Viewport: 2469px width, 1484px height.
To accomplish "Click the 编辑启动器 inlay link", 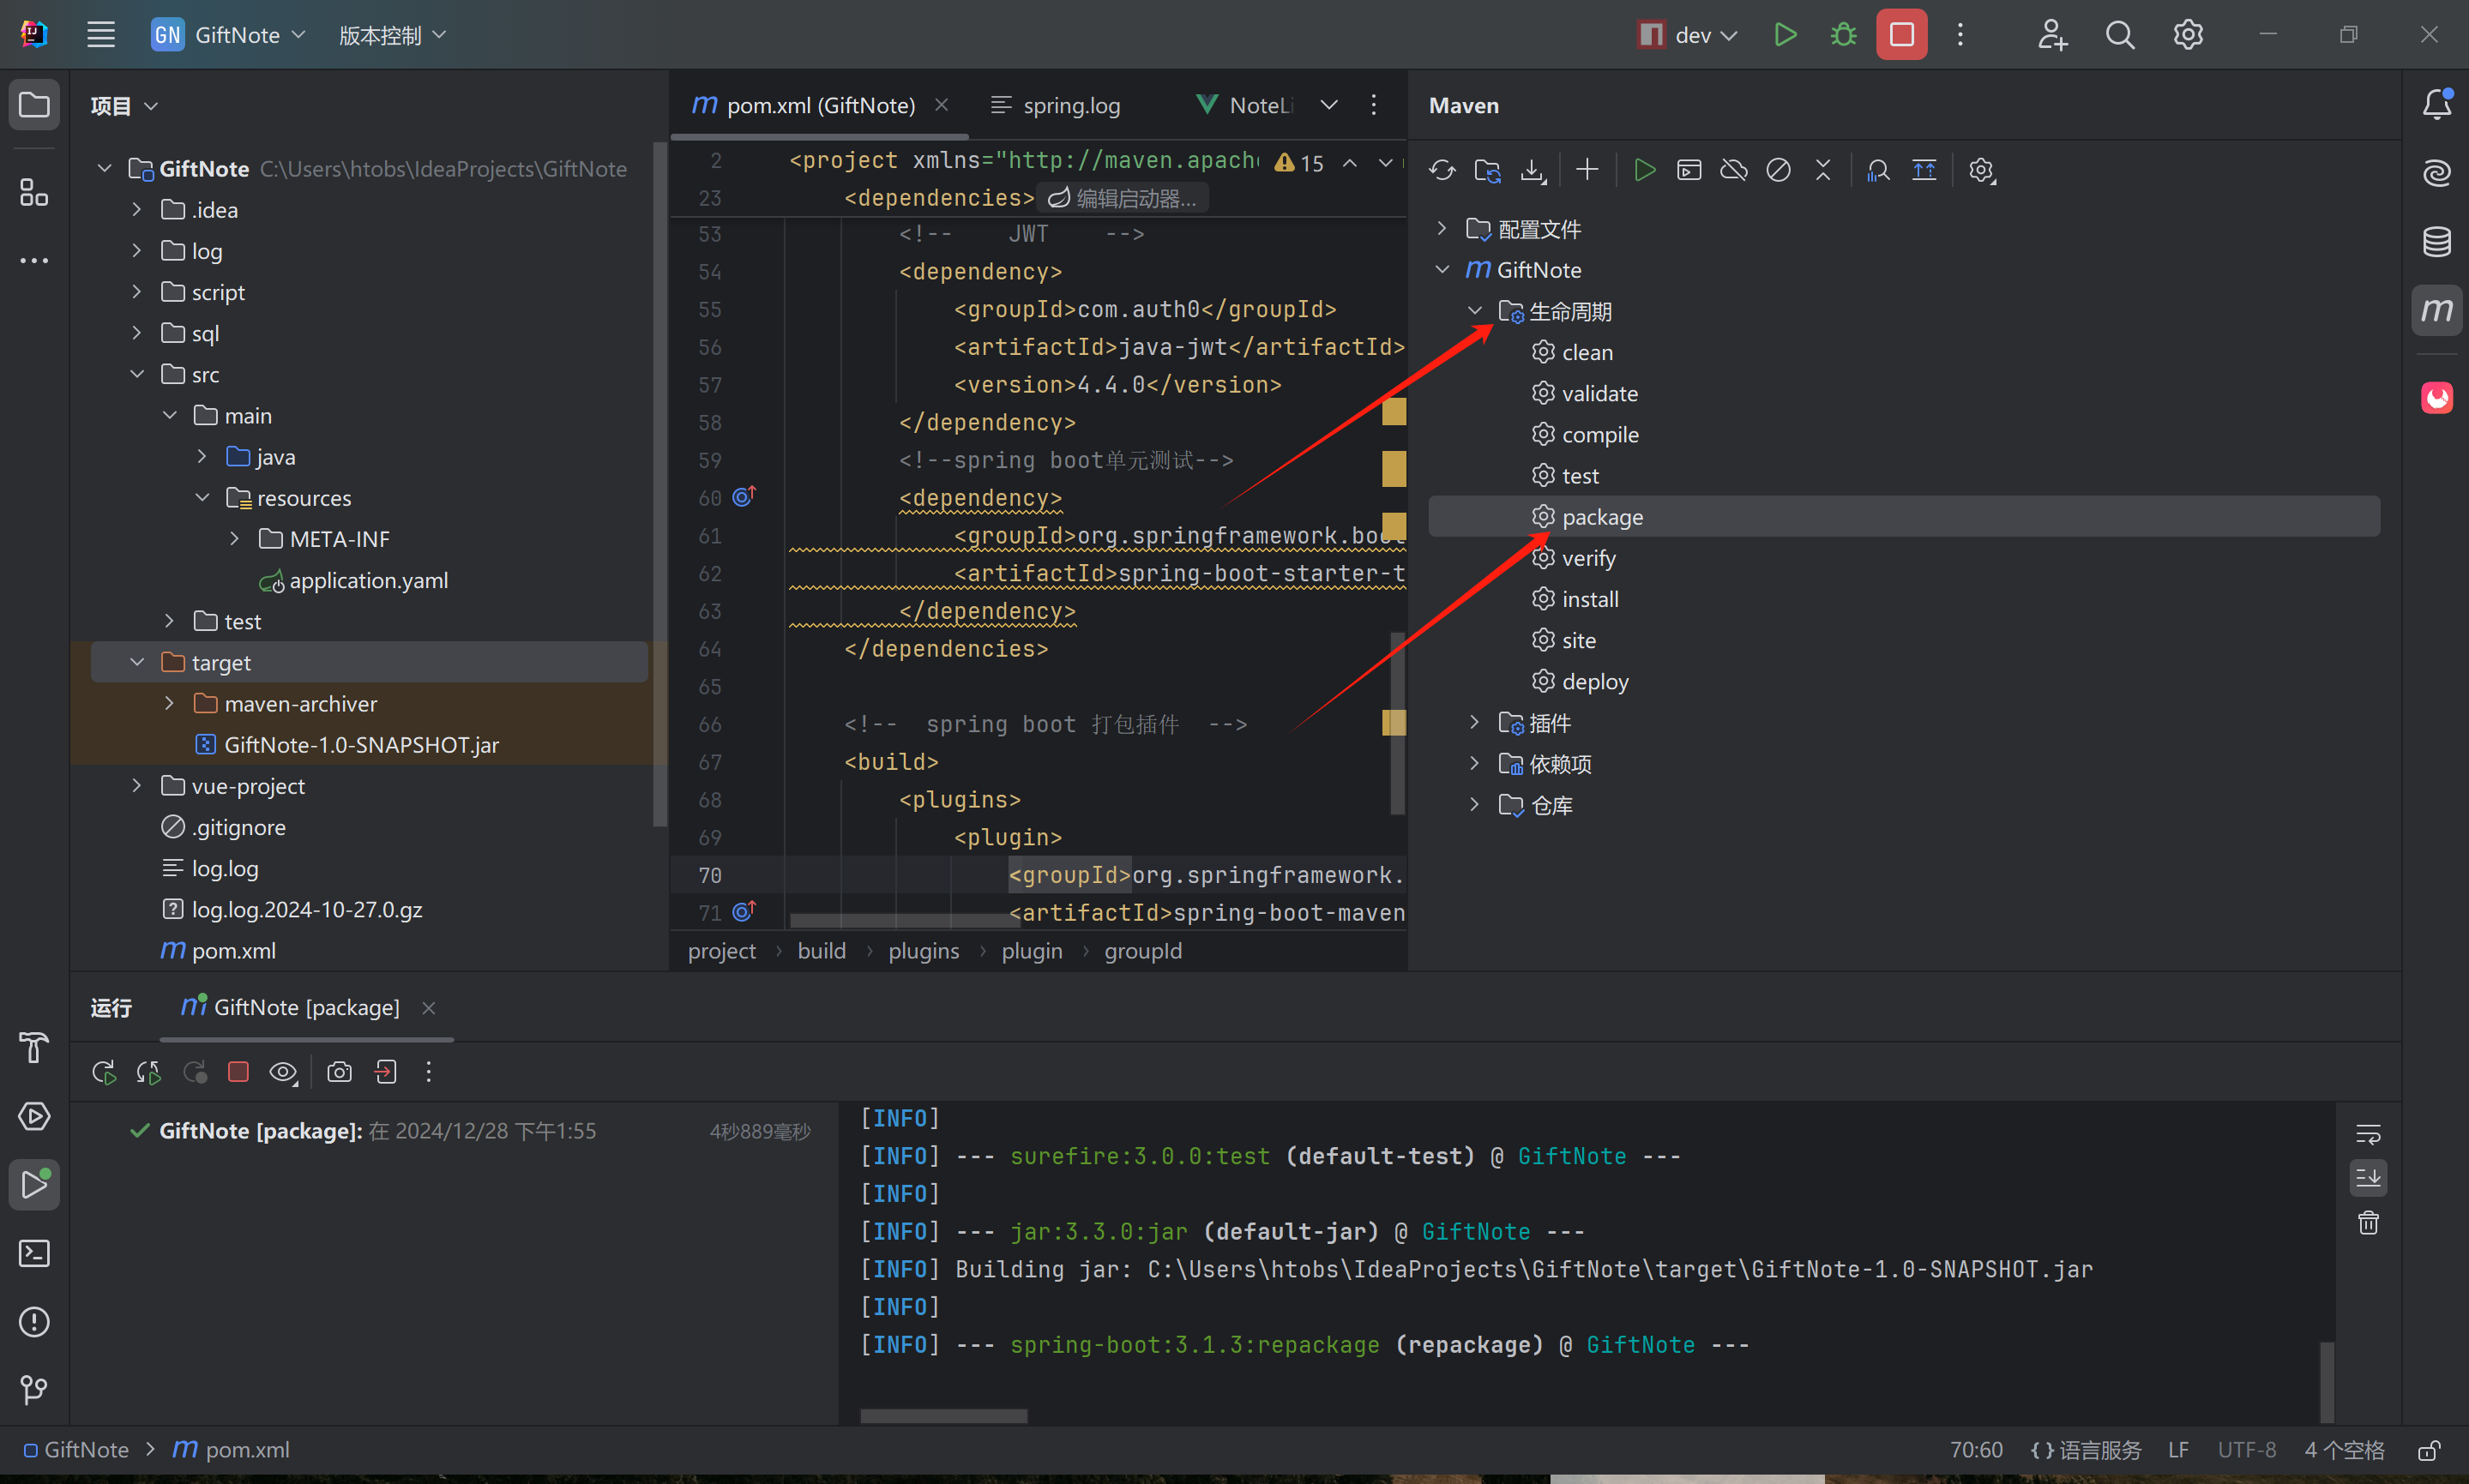I will coord(1122,198).
